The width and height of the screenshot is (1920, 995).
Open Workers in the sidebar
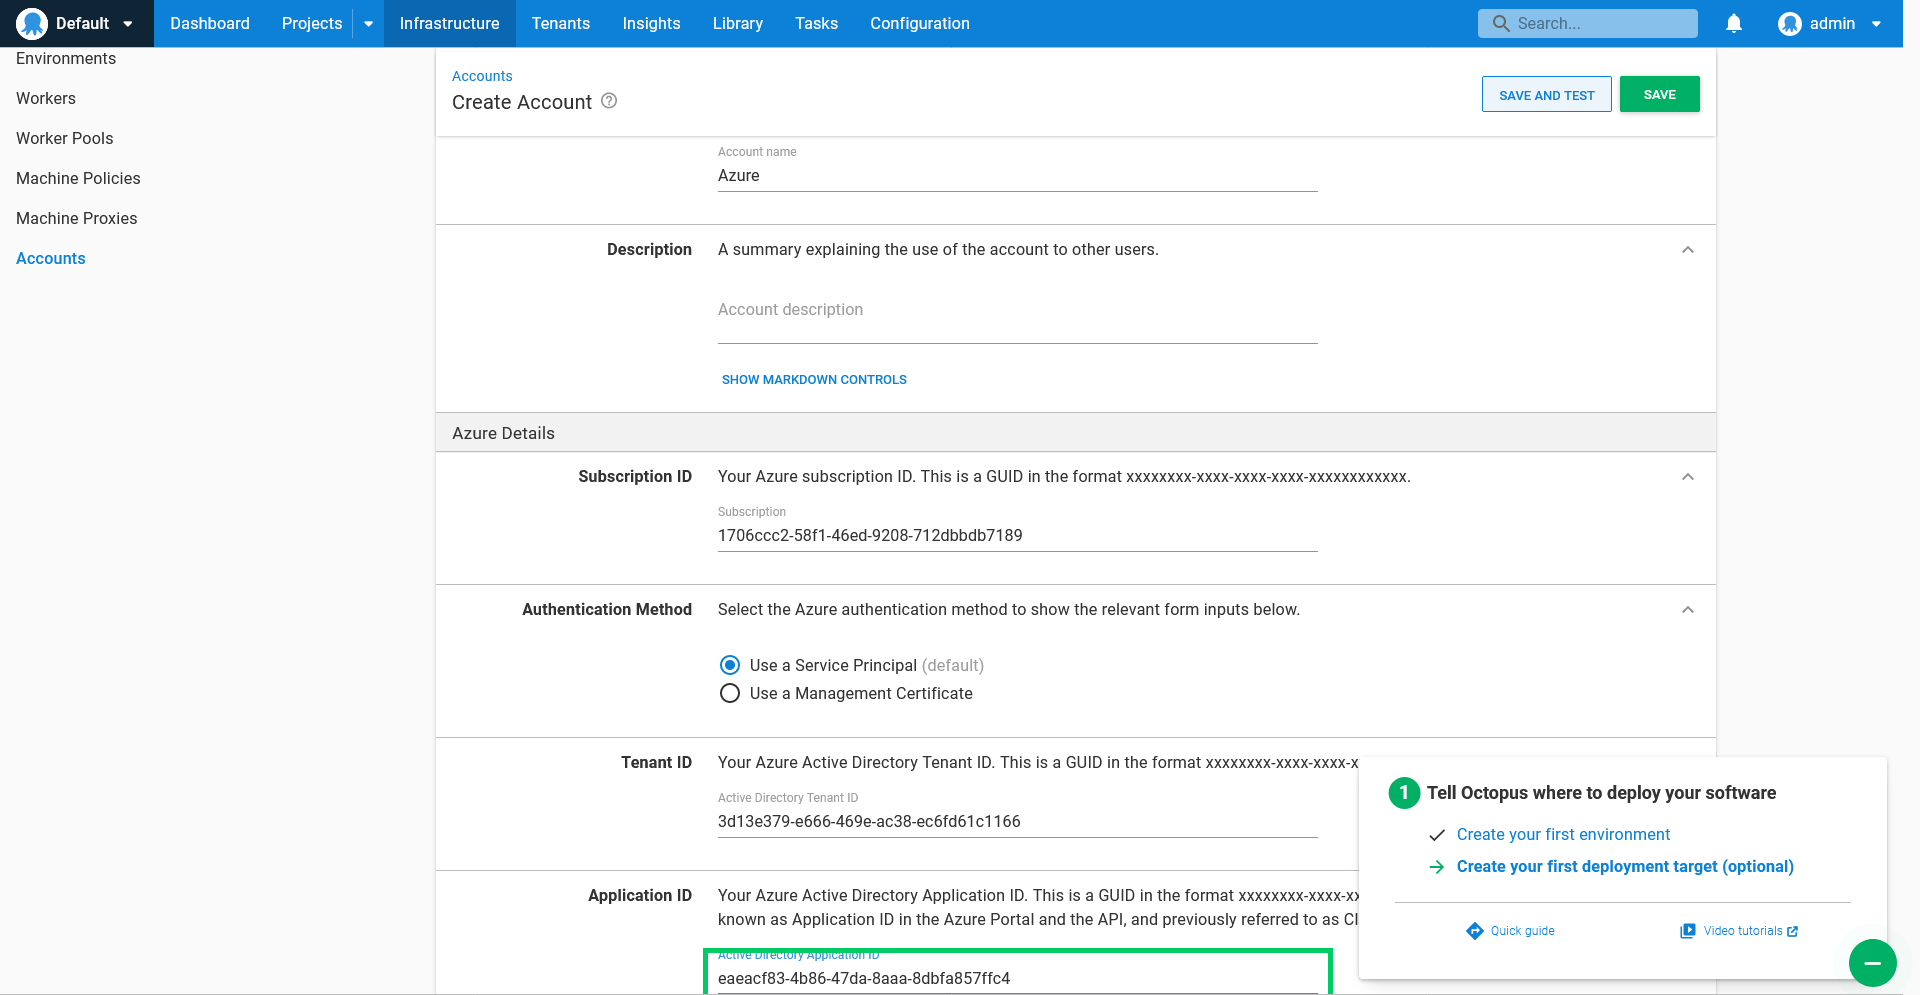(x=46, y=98)
